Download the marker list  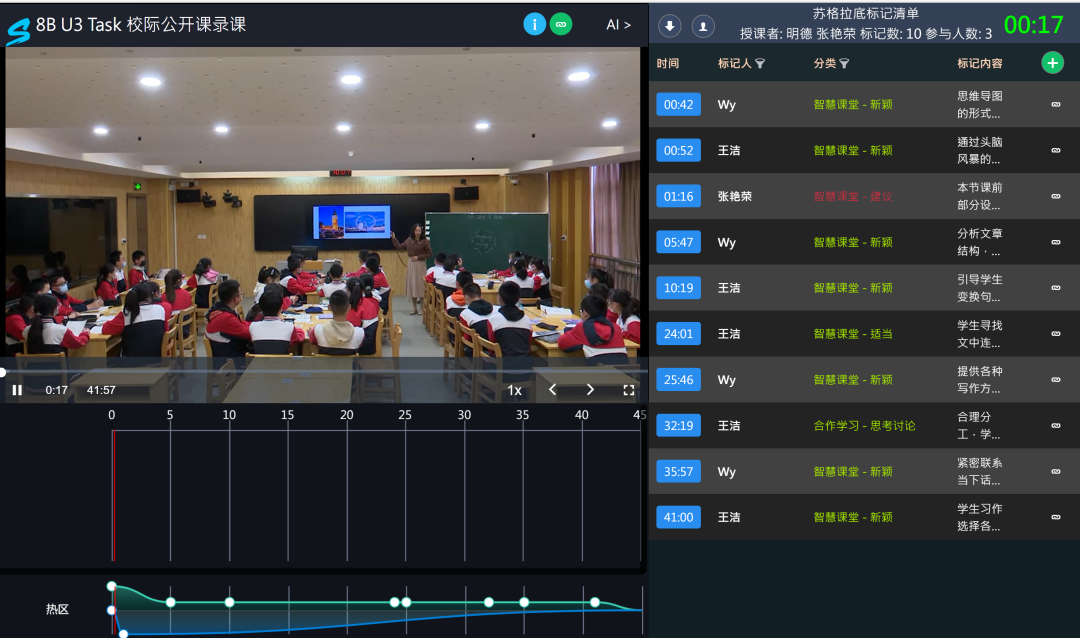[x=670, y=26]
